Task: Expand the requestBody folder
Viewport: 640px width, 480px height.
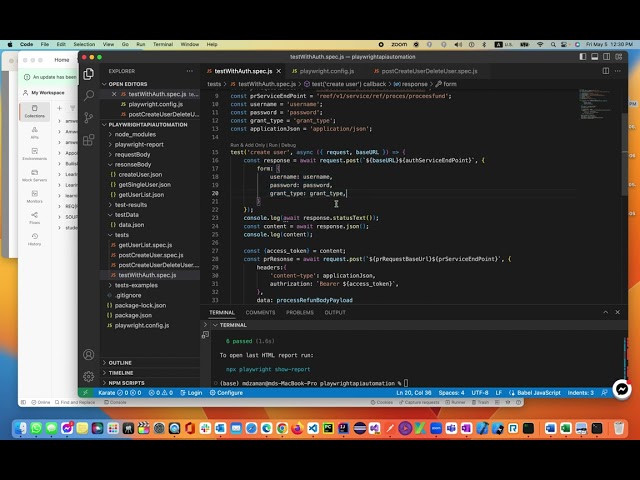Action: click(x=133, y=154)
